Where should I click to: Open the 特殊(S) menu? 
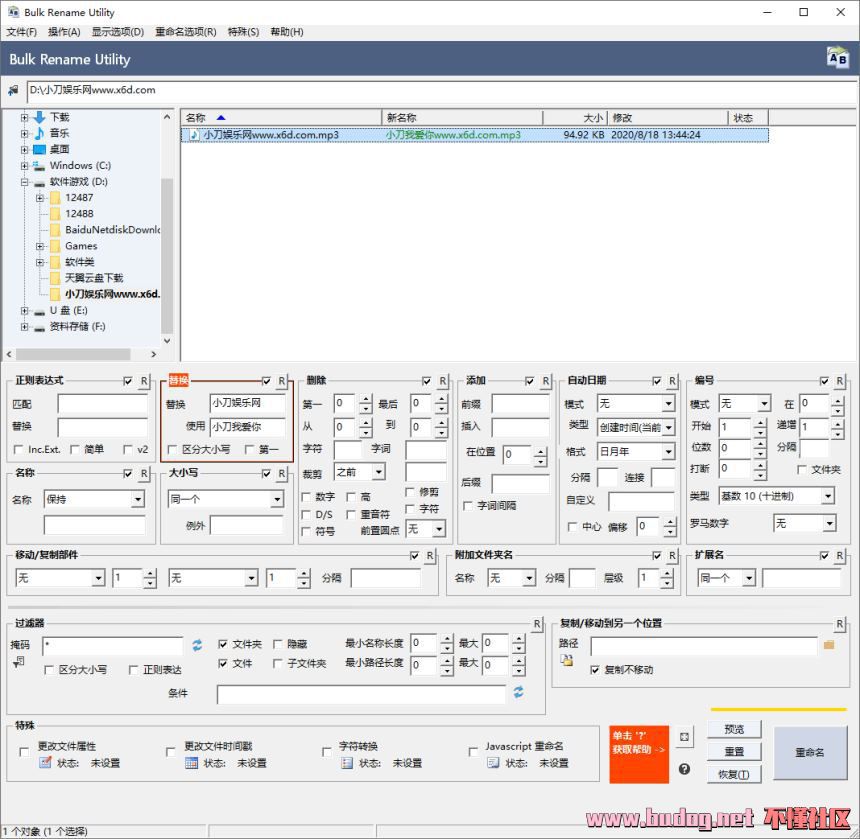coord(243,32)
